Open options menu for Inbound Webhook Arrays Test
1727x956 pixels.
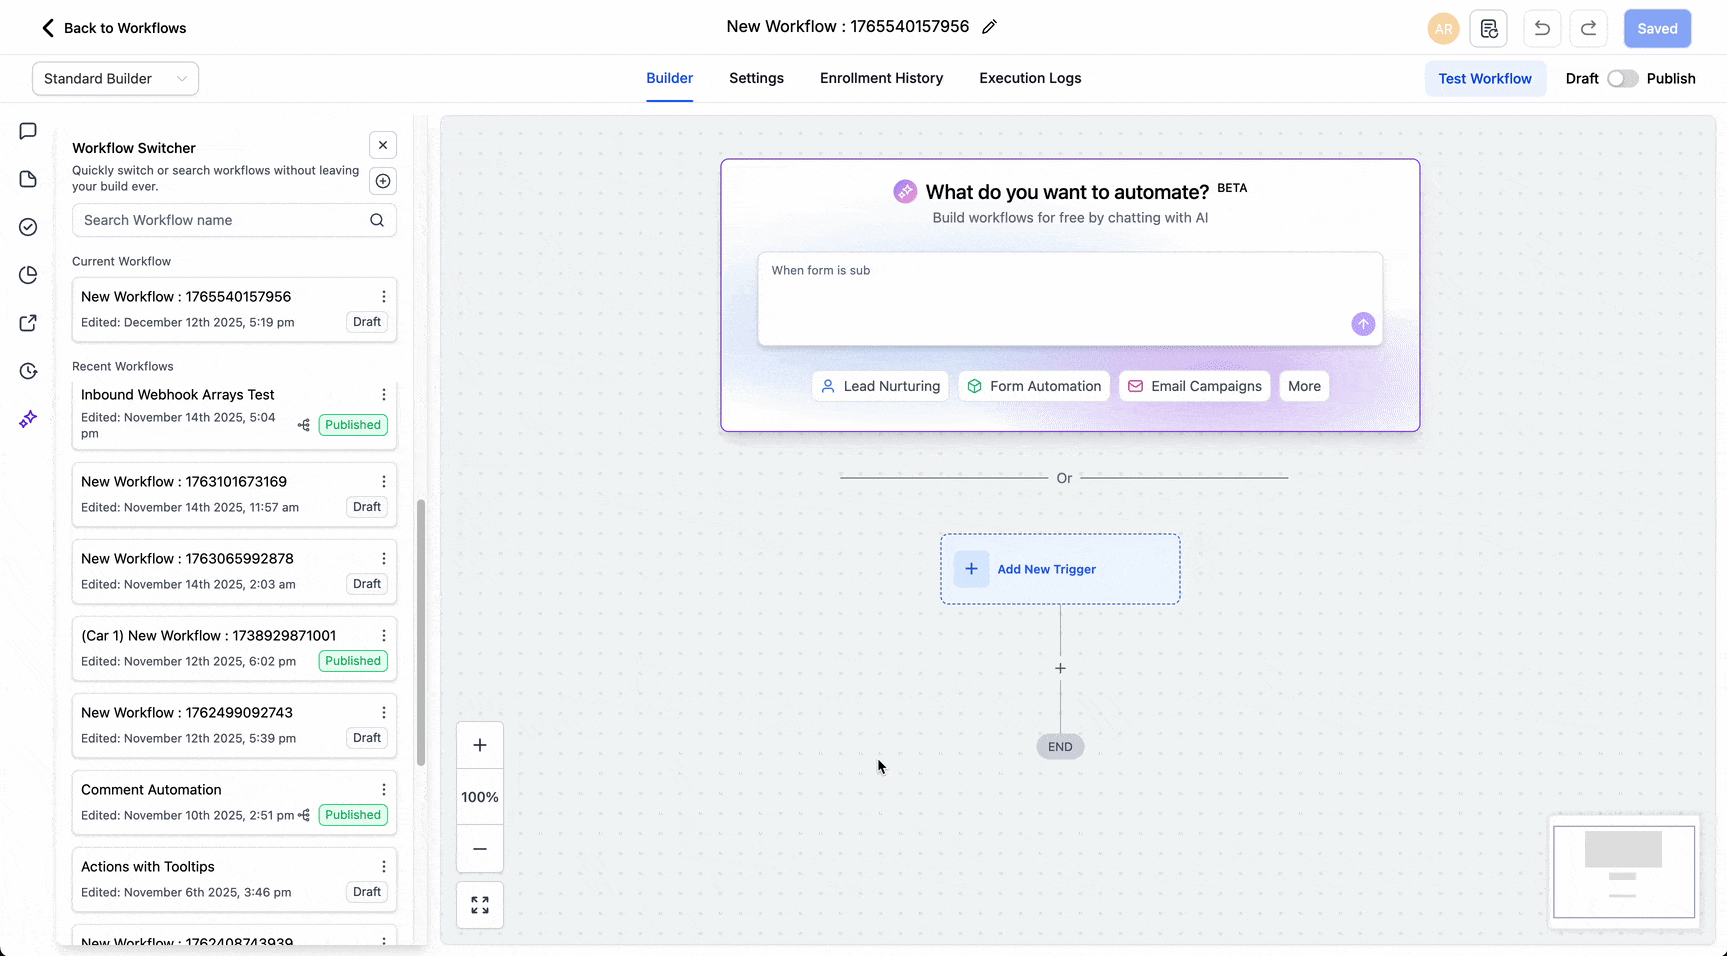pyautogui.click(x=384, y=395)
